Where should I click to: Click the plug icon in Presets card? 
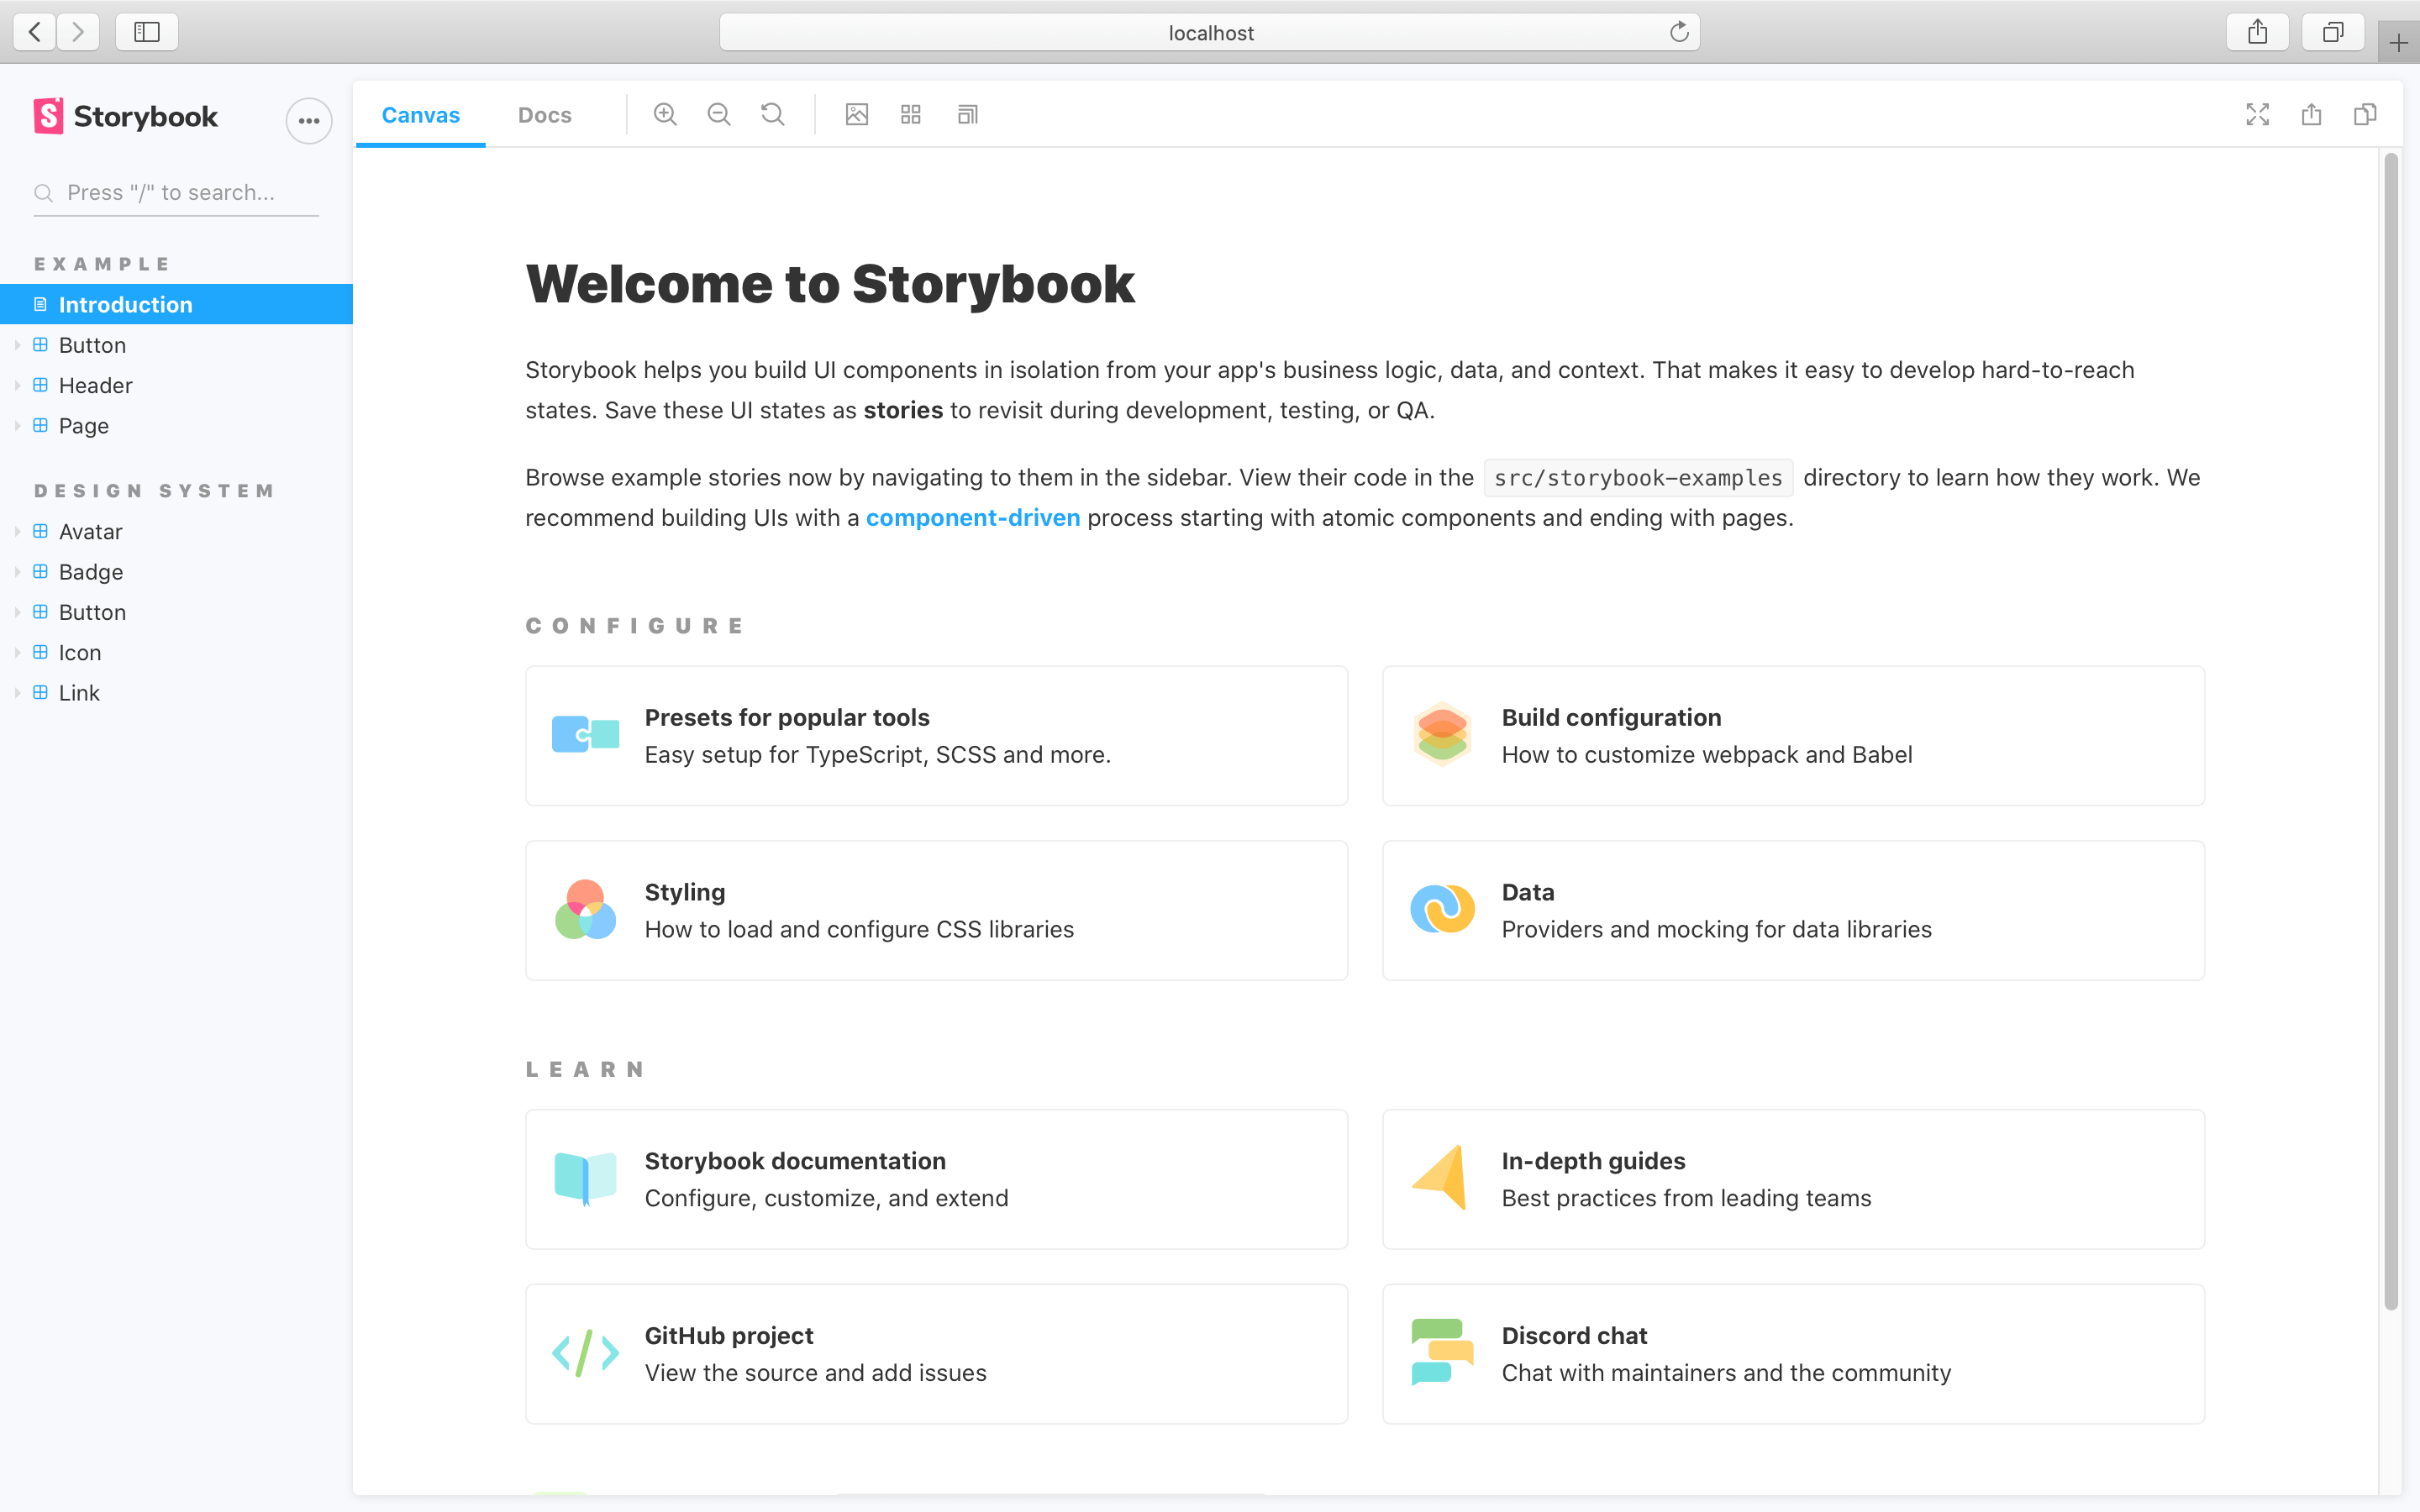pos(586,734)
